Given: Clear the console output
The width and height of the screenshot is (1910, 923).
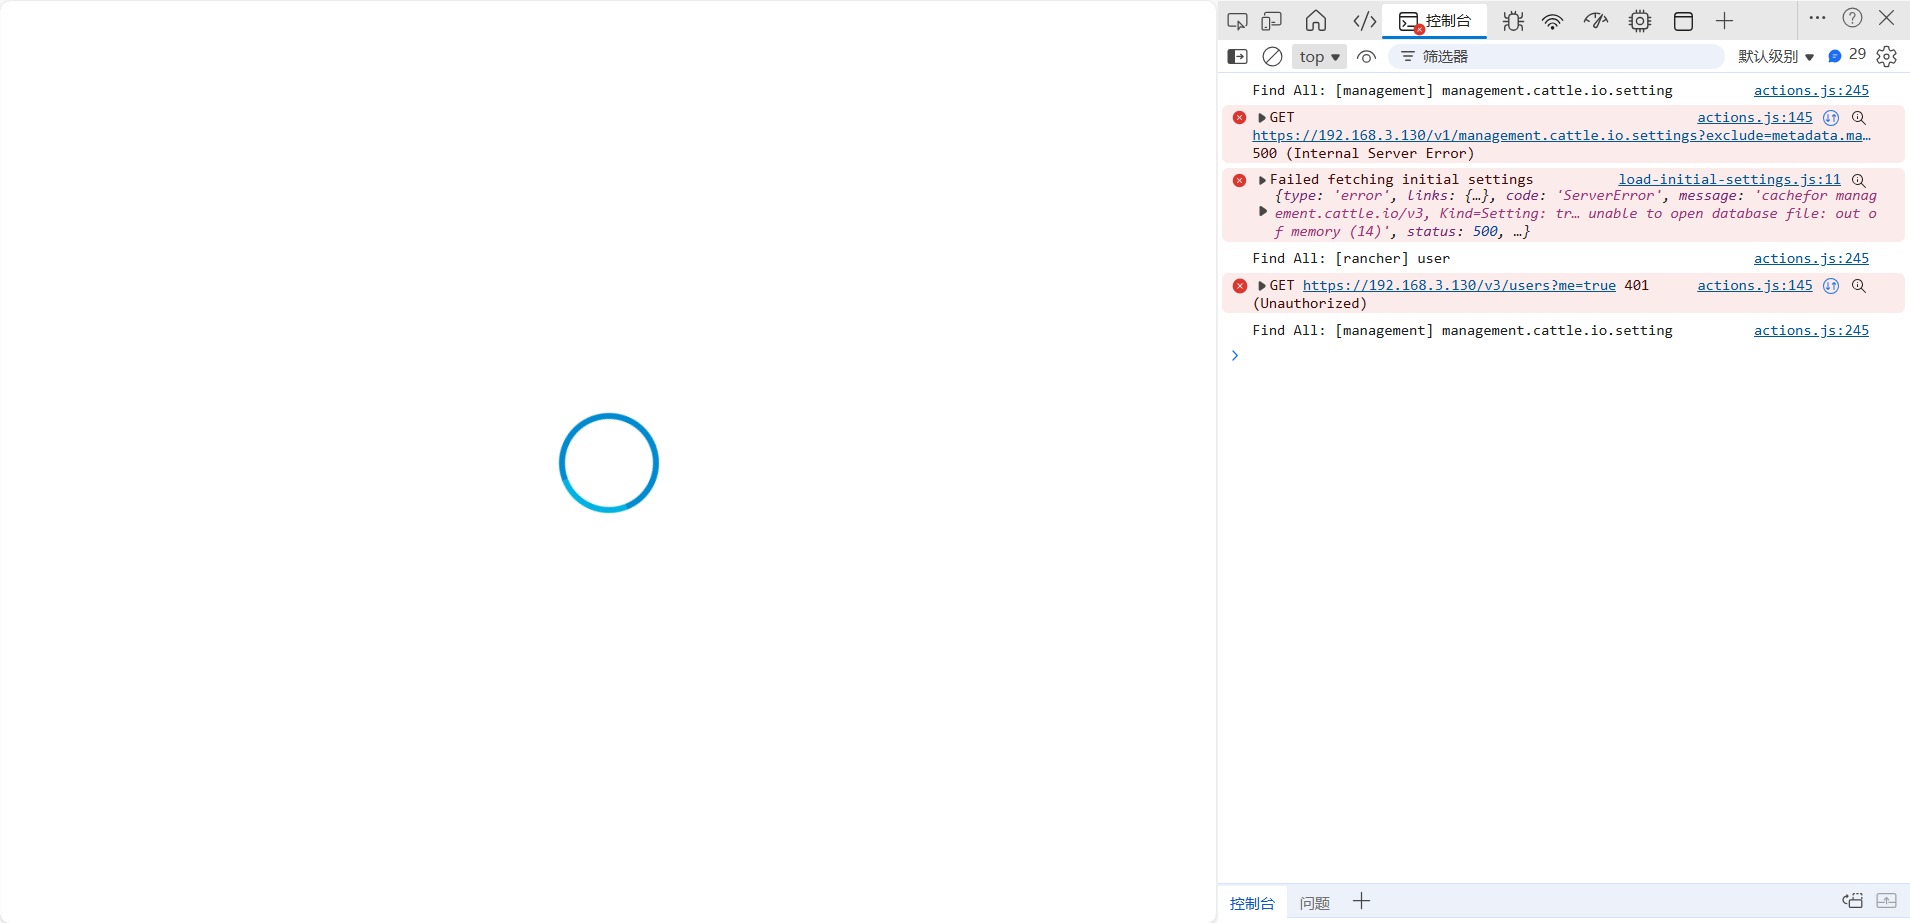Looking at the screenshot, I should tap(1272, 57).
